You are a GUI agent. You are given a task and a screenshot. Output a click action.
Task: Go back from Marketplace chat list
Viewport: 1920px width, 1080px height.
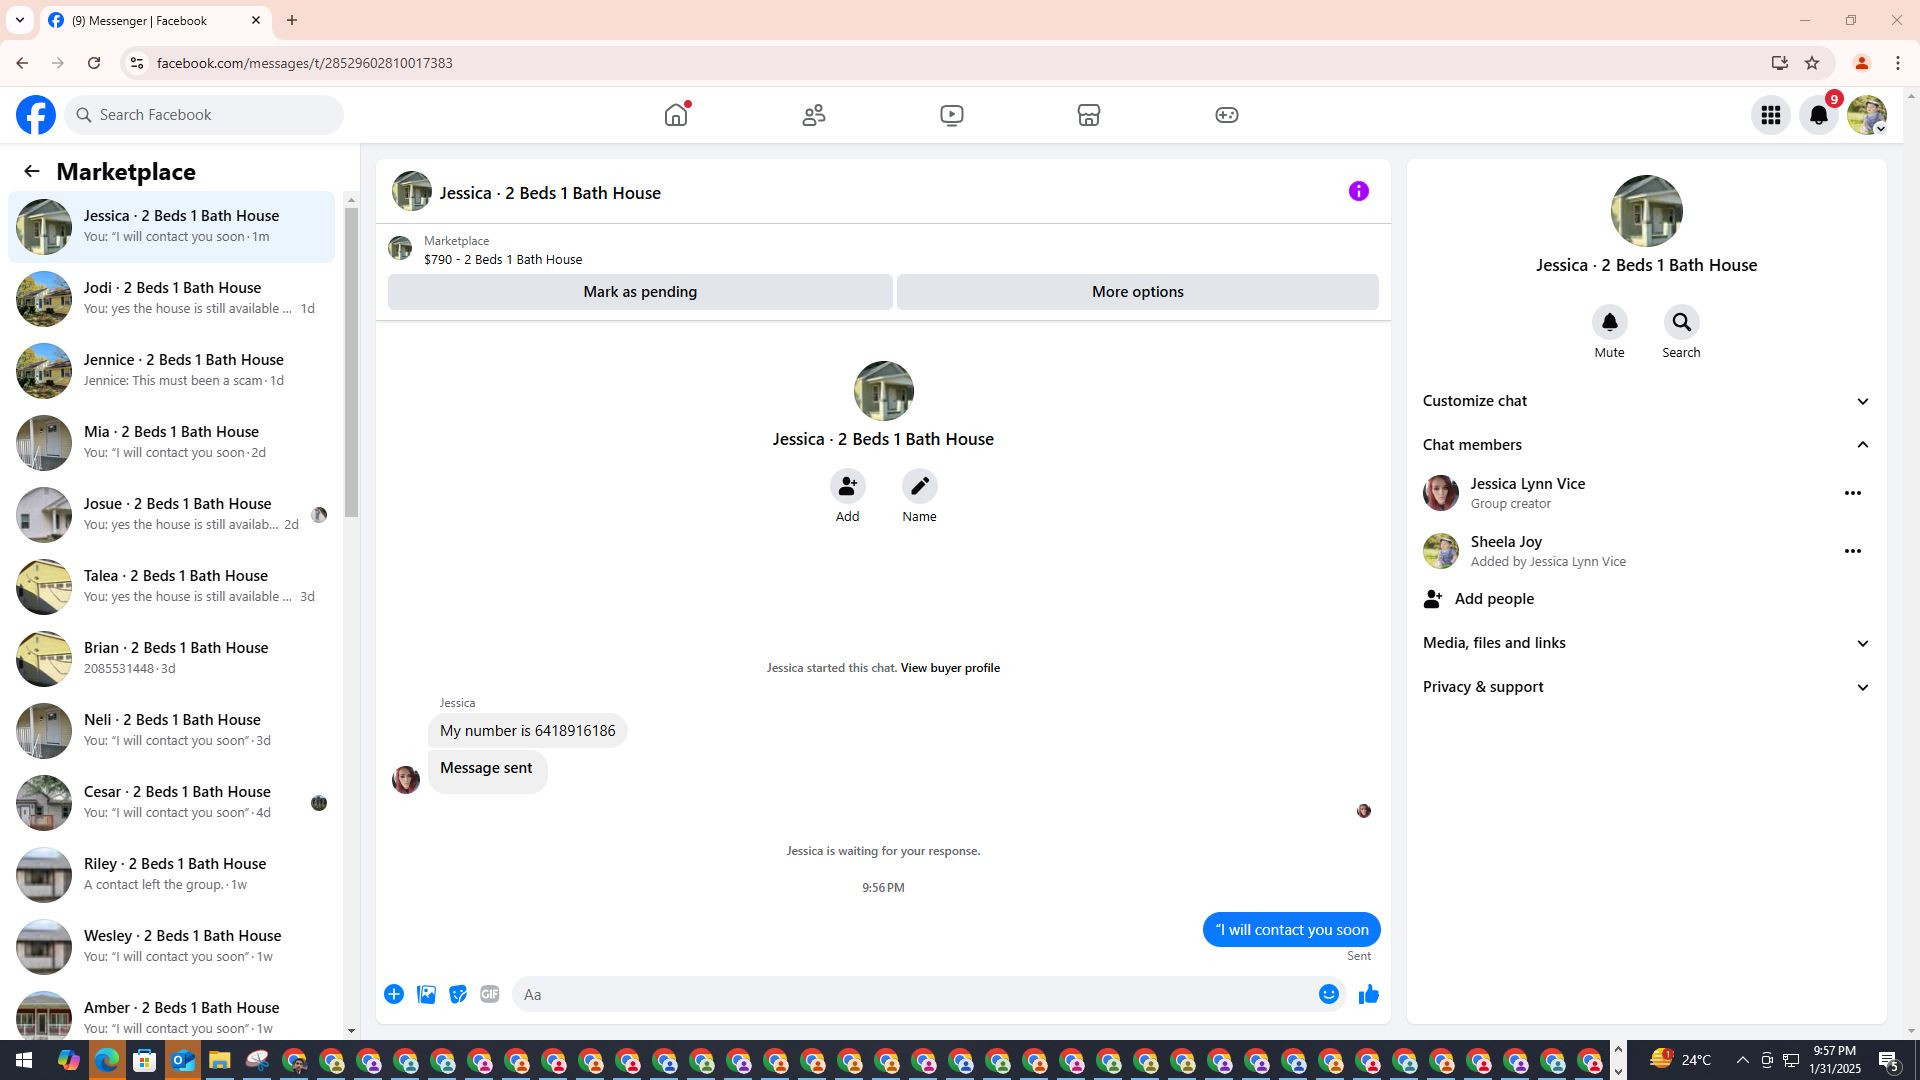(x=32, y=172)
